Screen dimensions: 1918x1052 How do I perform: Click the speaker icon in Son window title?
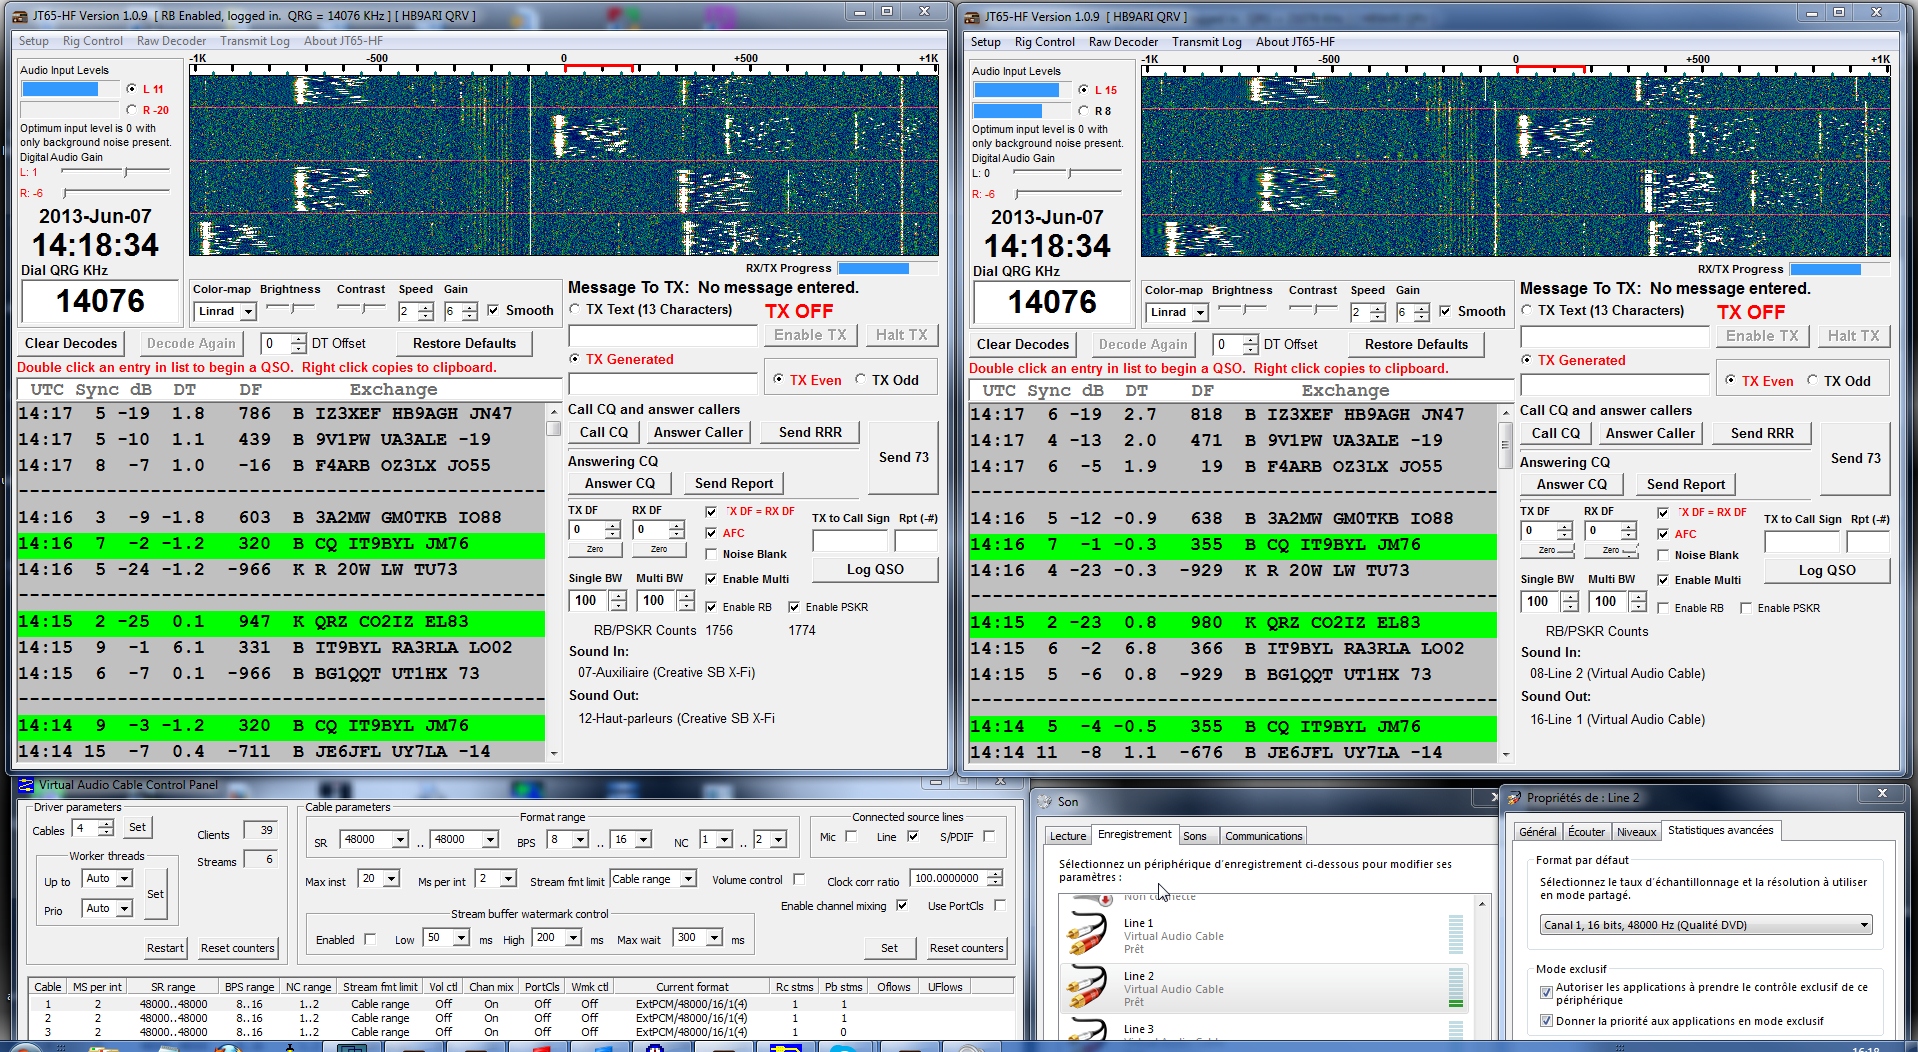(1045, 802)
